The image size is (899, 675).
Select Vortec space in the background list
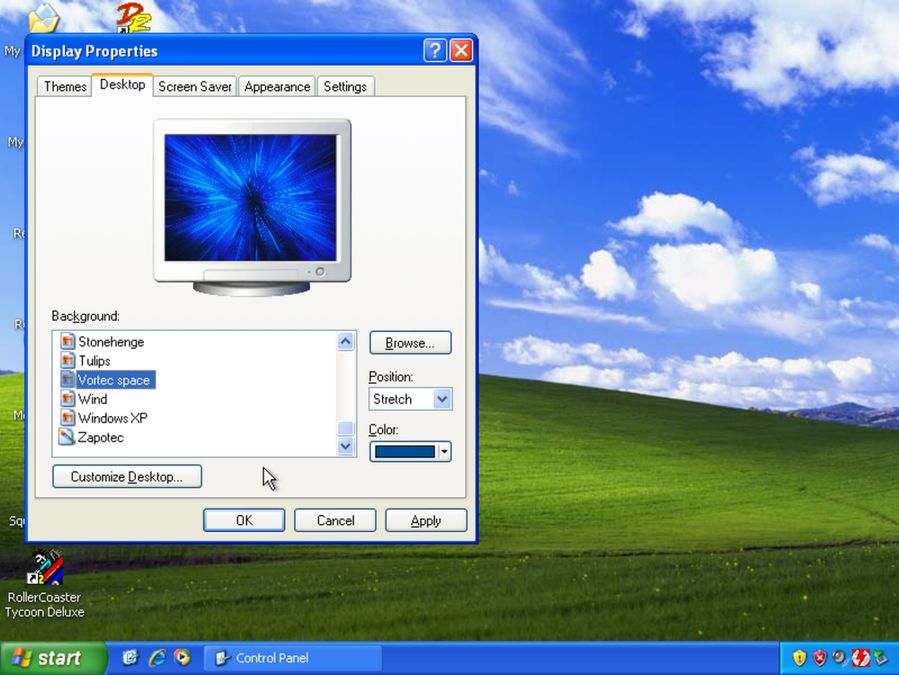115,380
